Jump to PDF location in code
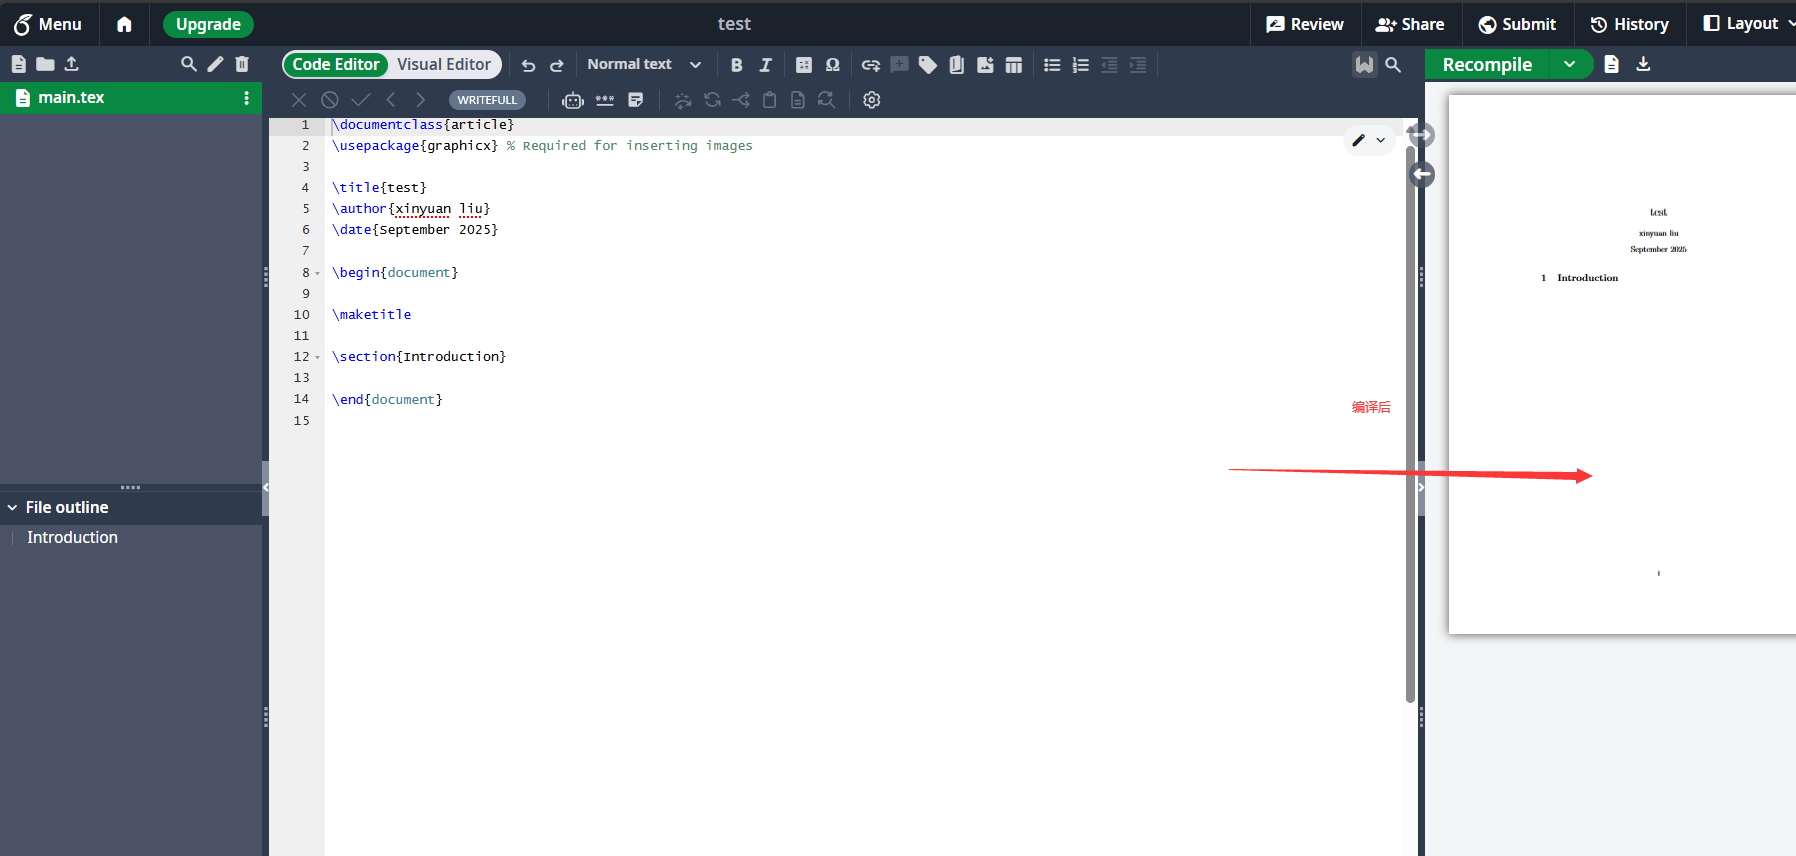The height and width of the screenshot is (856, 1796). [1421, 175]
